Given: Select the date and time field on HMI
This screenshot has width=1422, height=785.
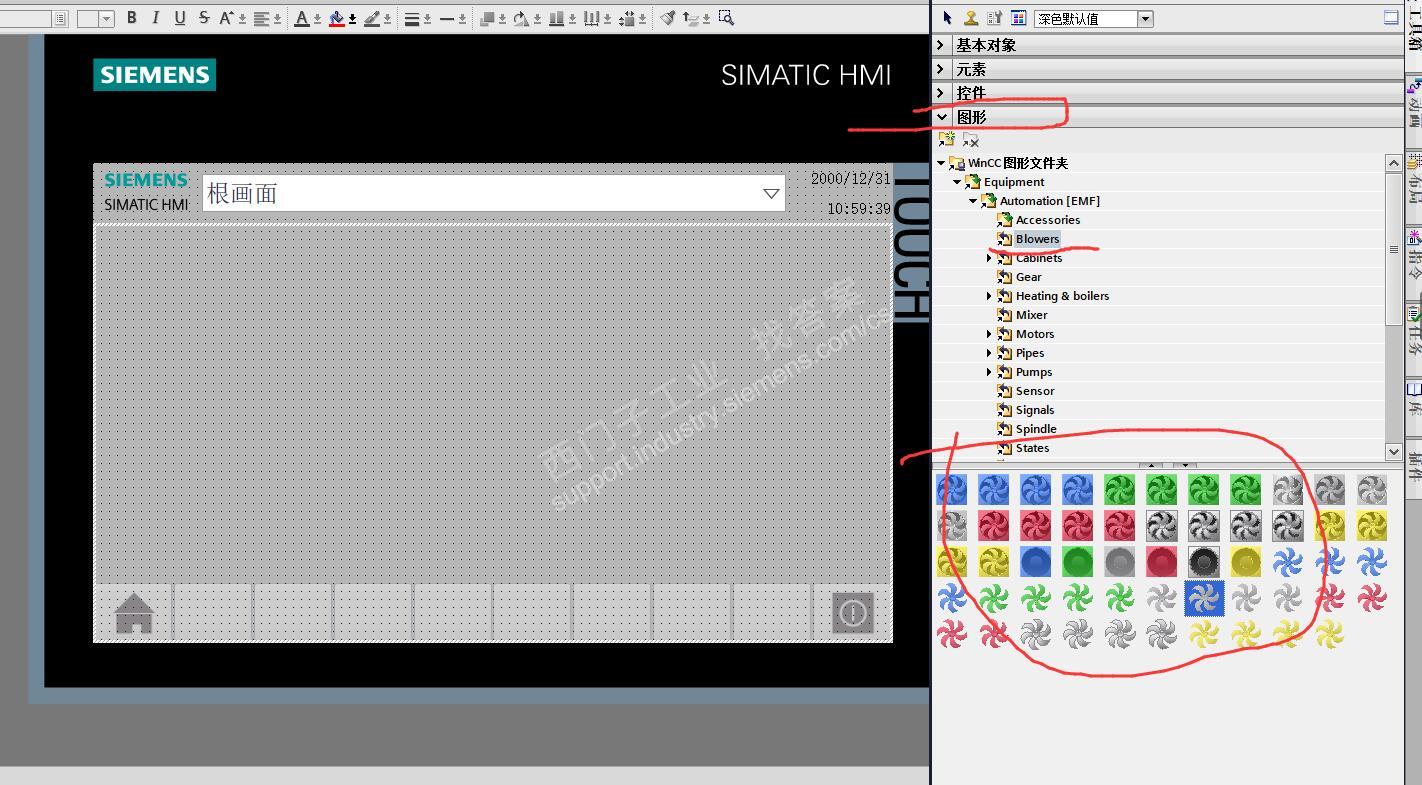Looking at the screenshot, I should click(850, 194).
